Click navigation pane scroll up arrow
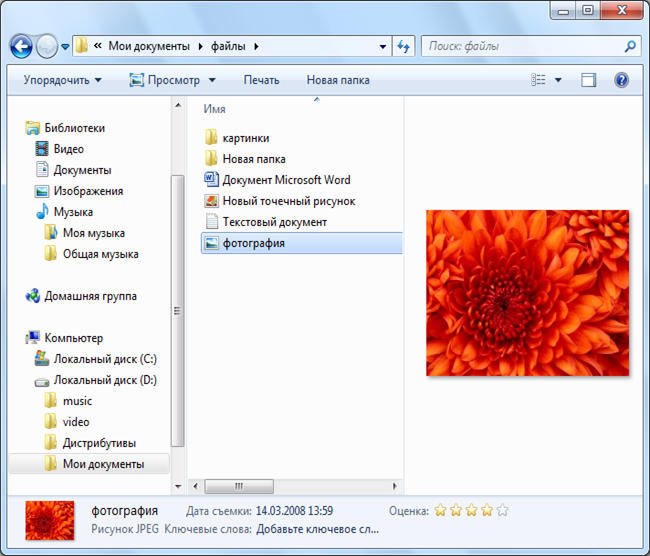The width and height of the screenshot is (650, 556). 178,105
